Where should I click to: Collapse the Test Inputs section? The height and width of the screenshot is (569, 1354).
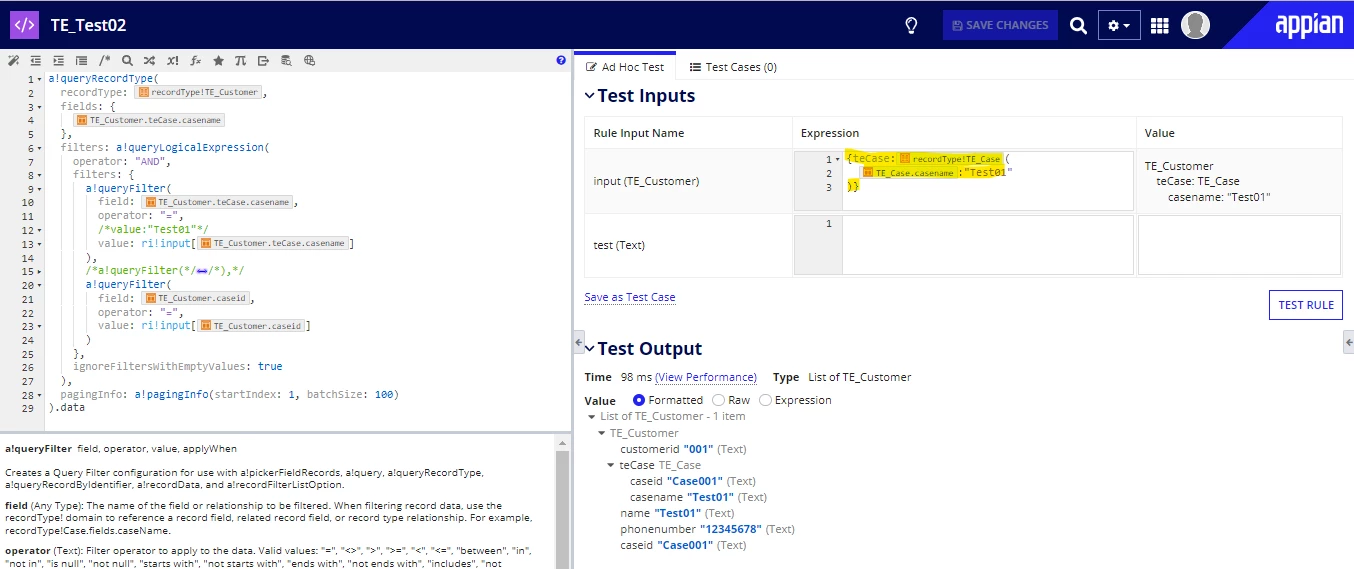point(590,97)
